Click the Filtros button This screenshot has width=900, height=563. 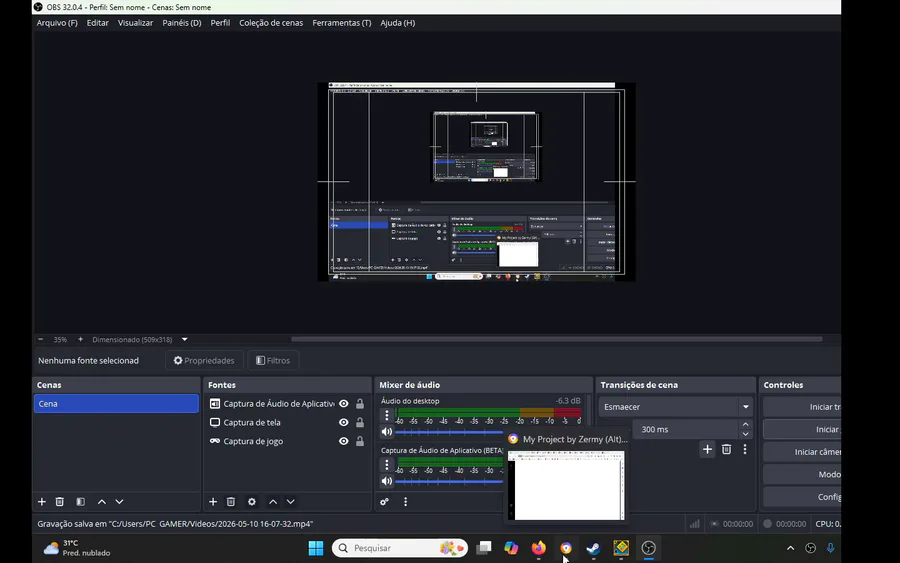(x=273, y=360)
